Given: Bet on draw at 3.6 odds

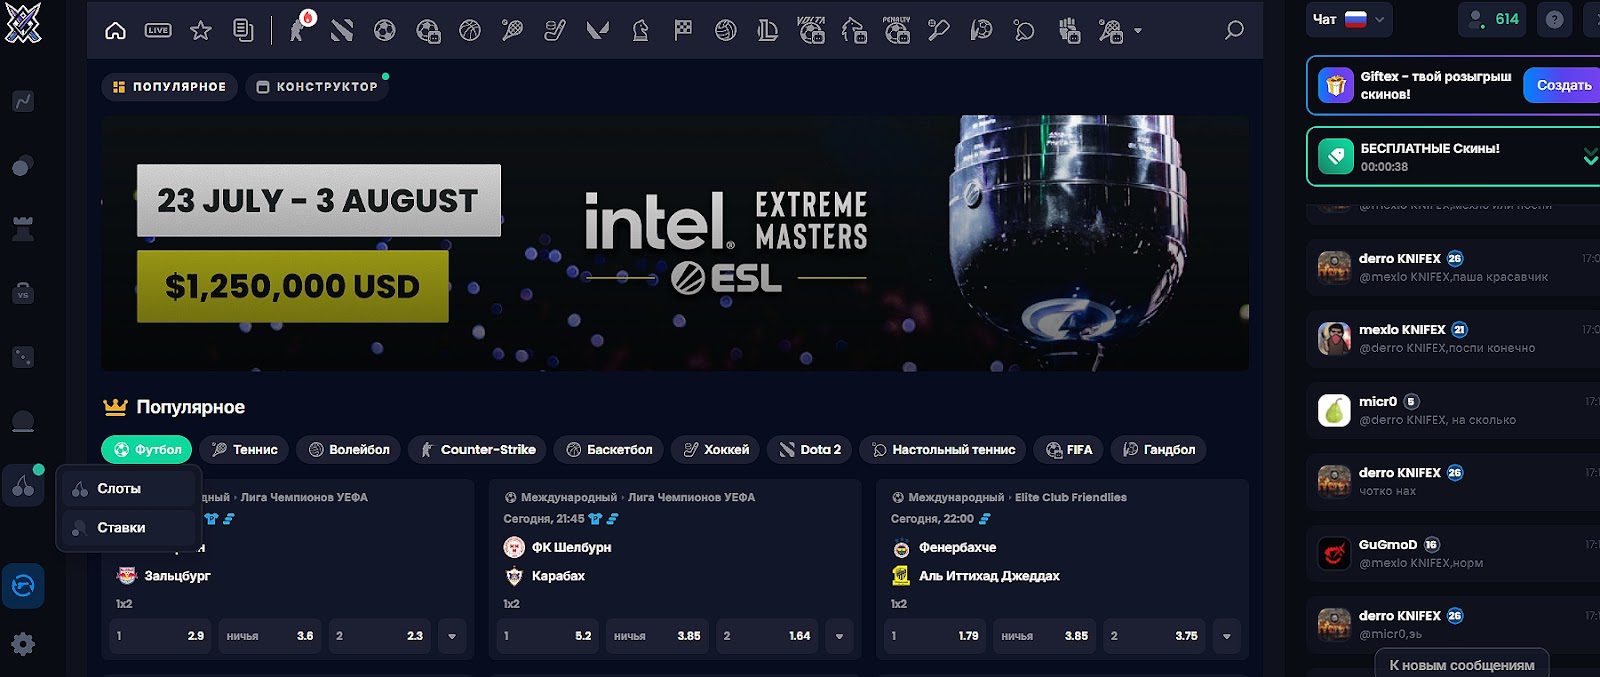Looking at the screenshot, I should tap(269, 636).
